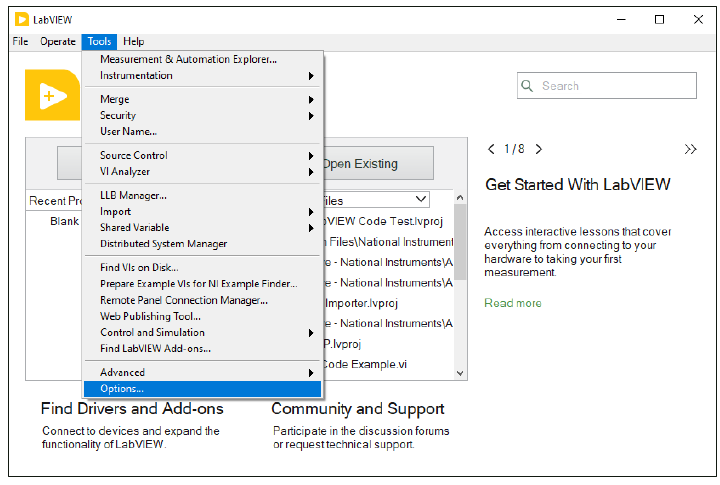Expand the Instrumentation submenu
Image resolution: width=720 pixels, height=485 pixels.
[x=202, y=76]
